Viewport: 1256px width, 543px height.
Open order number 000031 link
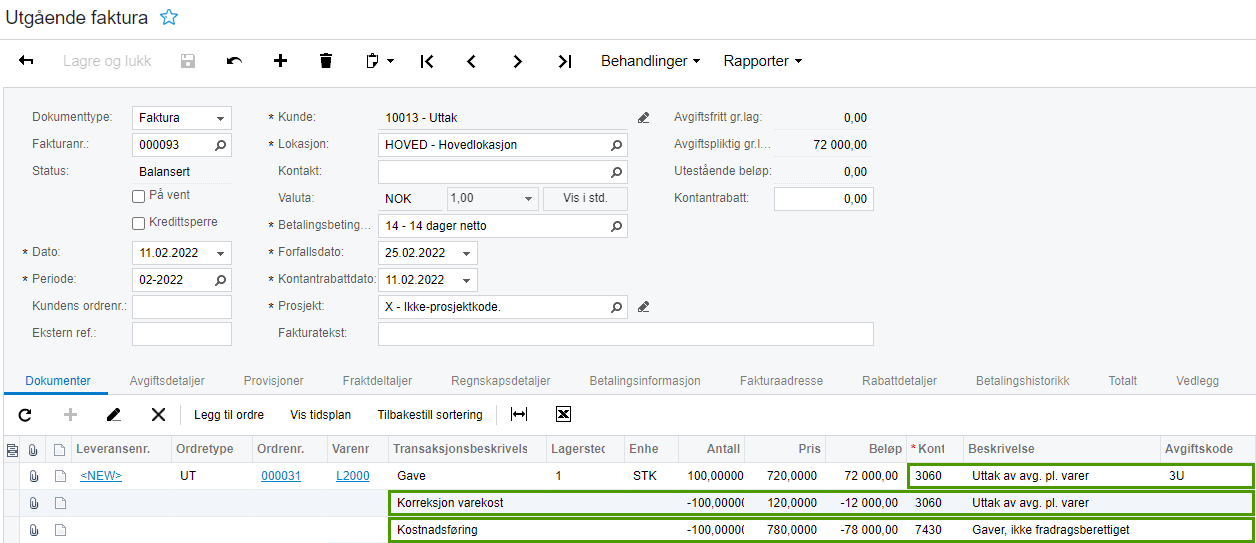(278, 476)
